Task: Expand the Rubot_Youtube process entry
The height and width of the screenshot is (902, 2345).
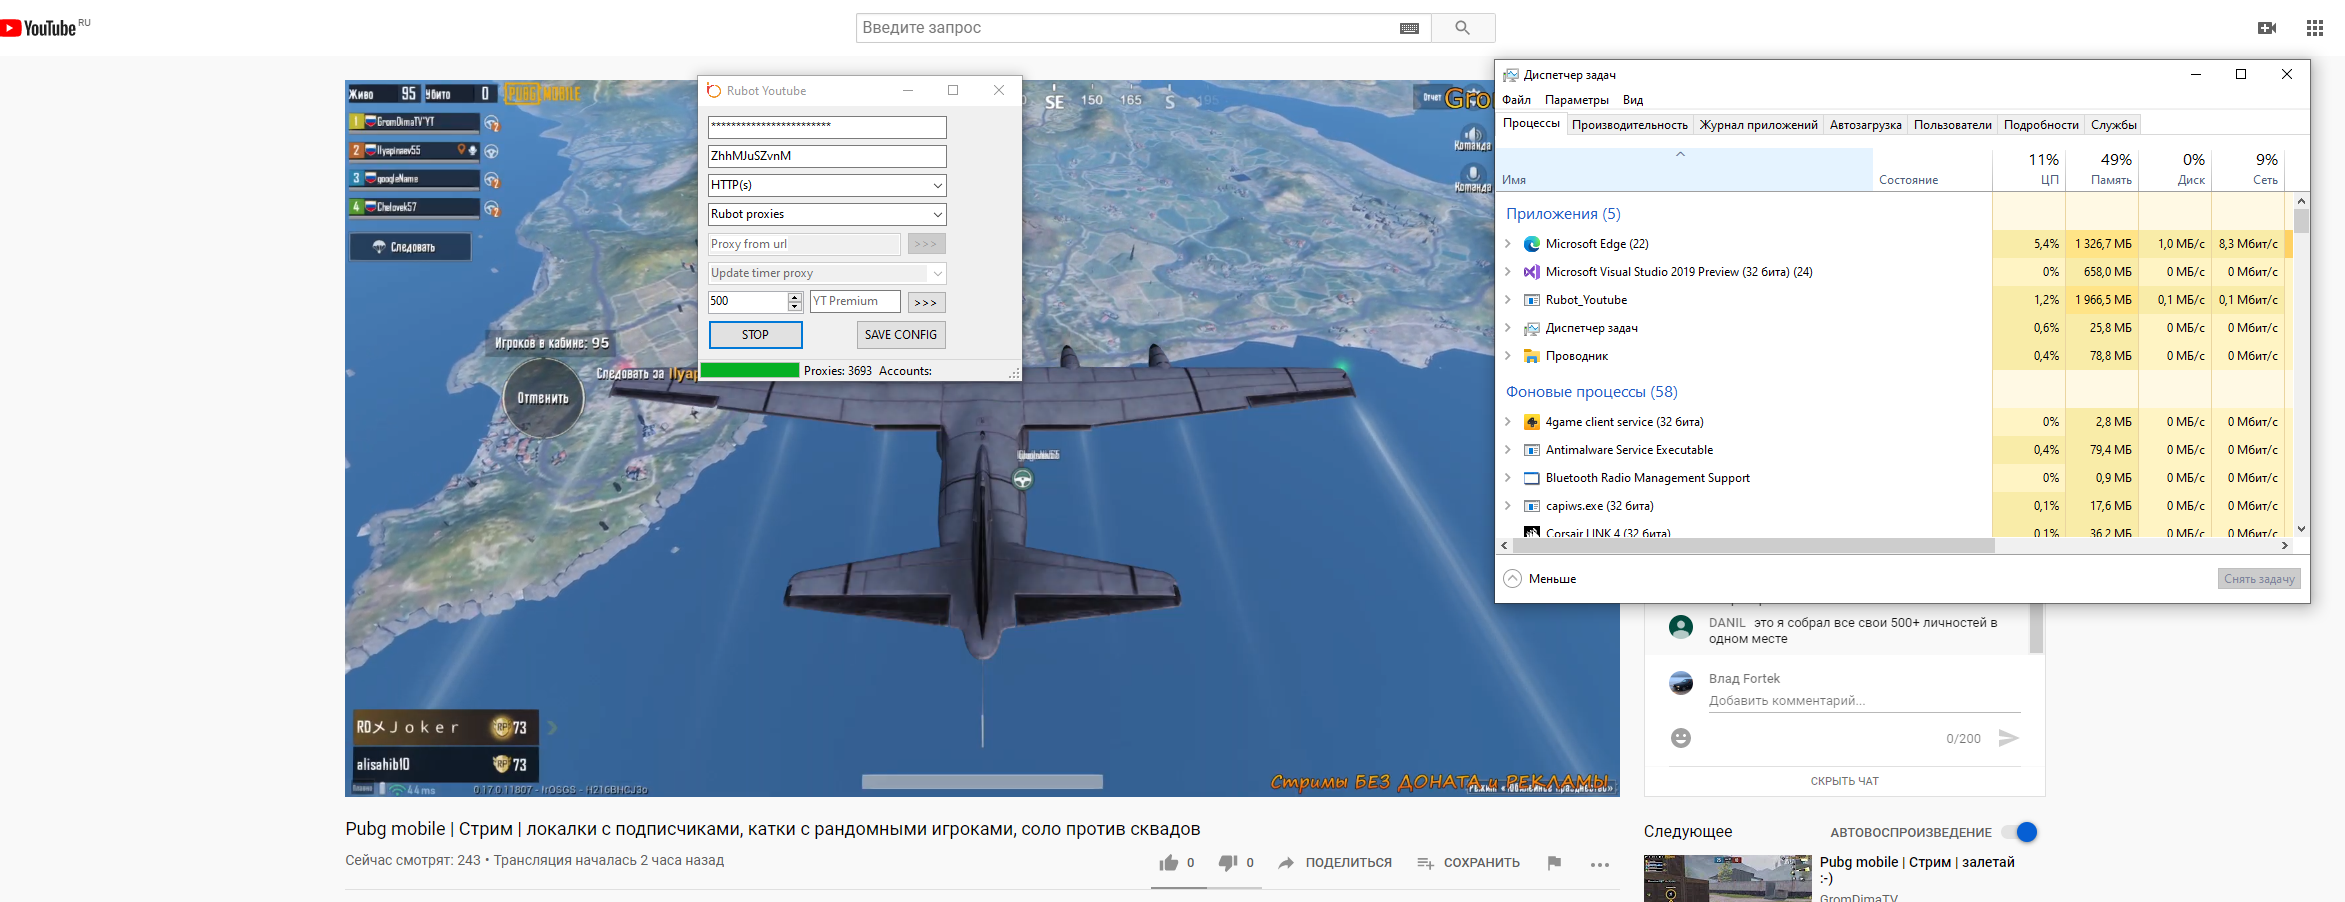Action: click(x=1508, y=299)
